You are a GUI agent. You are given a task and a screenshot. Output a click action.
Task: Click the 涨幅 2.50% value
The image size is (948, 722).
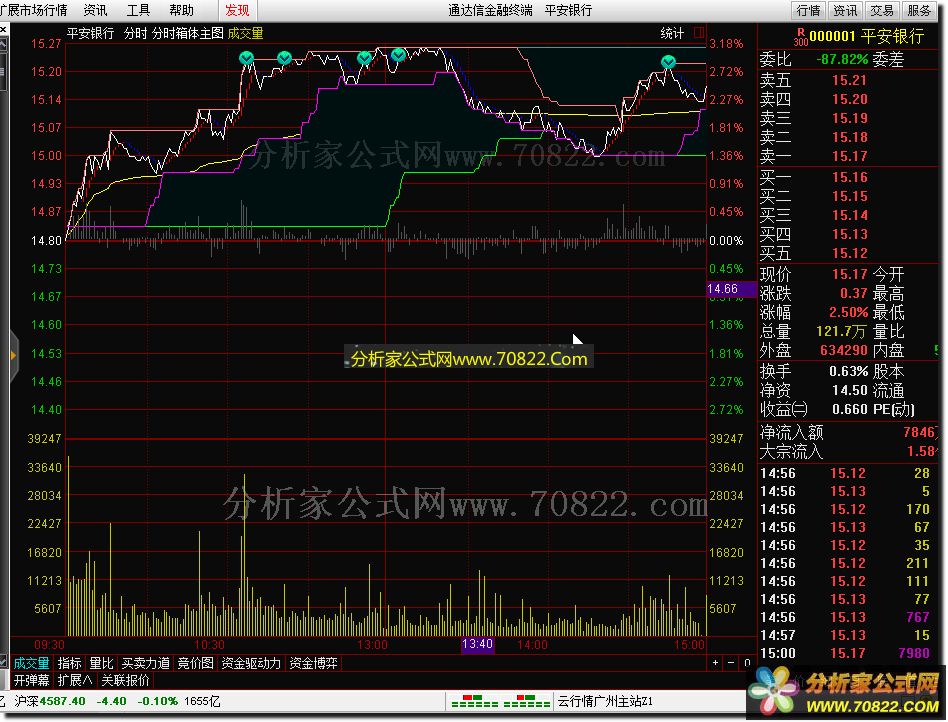[848, 313]
